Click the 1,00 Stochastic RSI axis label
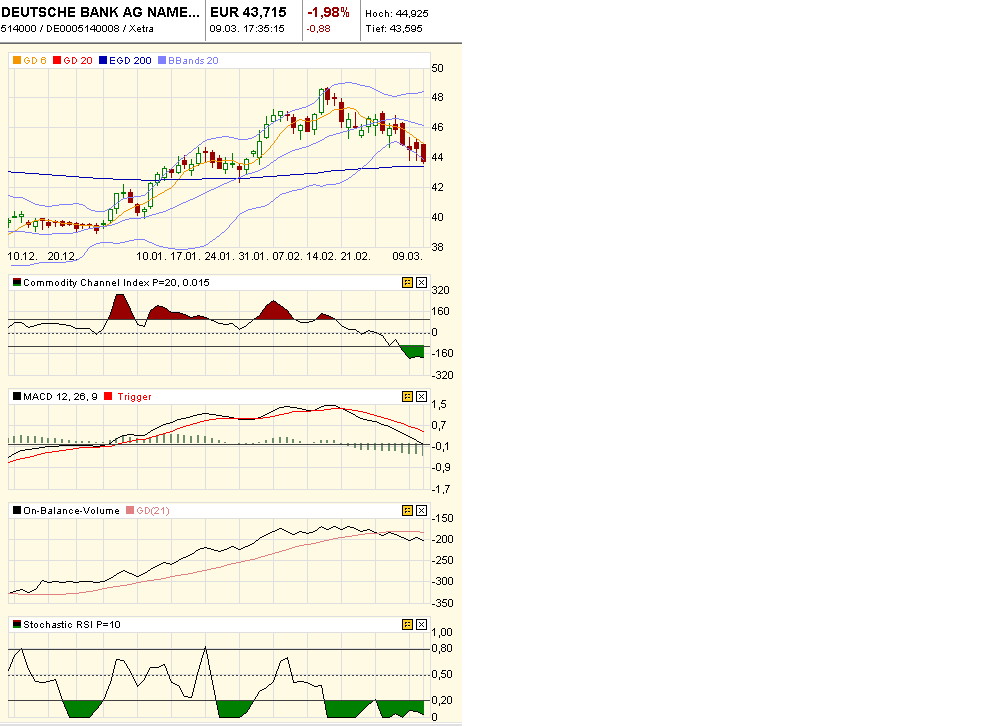The width and height of the screenshot is (1008, 726). (x=442, y=632)
